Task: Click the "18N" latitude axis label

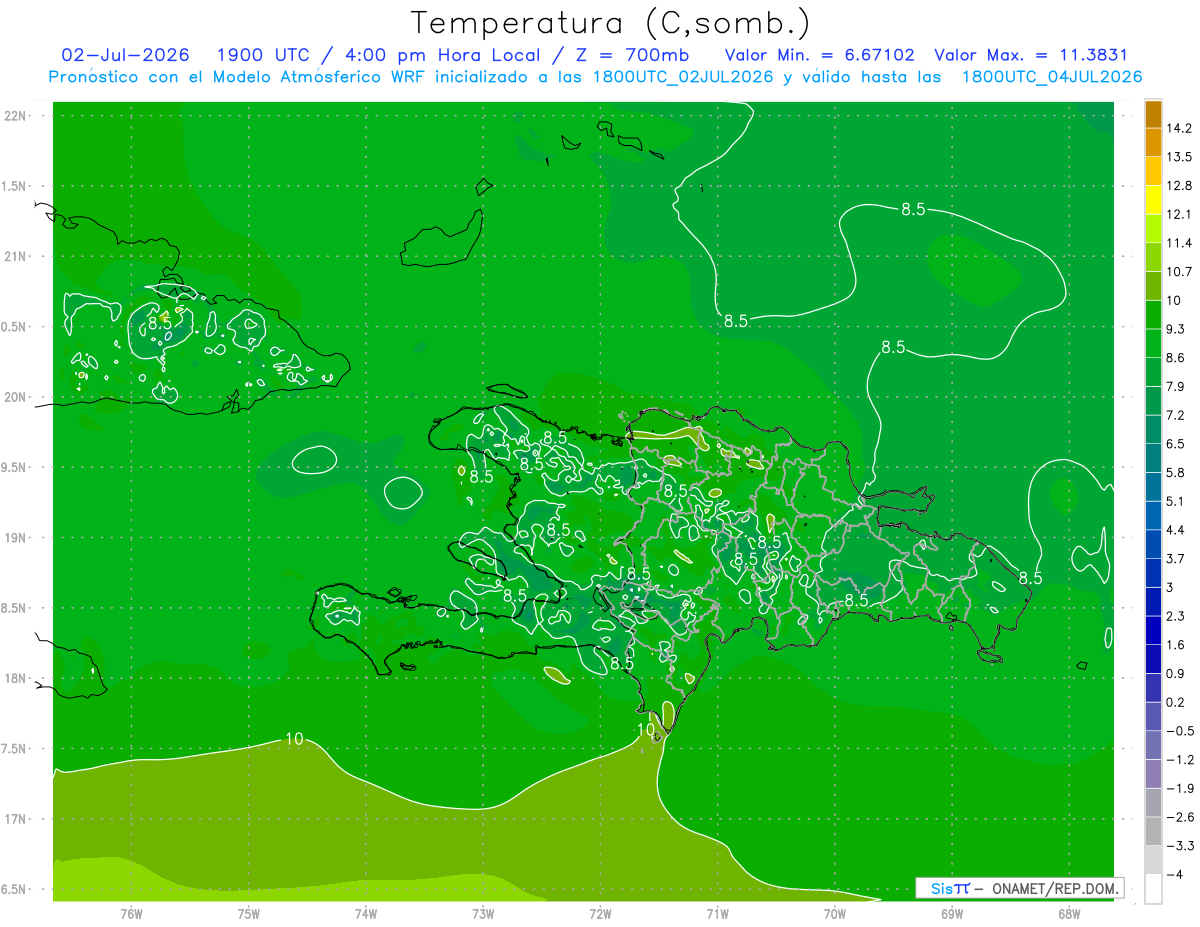Action: 15,678
